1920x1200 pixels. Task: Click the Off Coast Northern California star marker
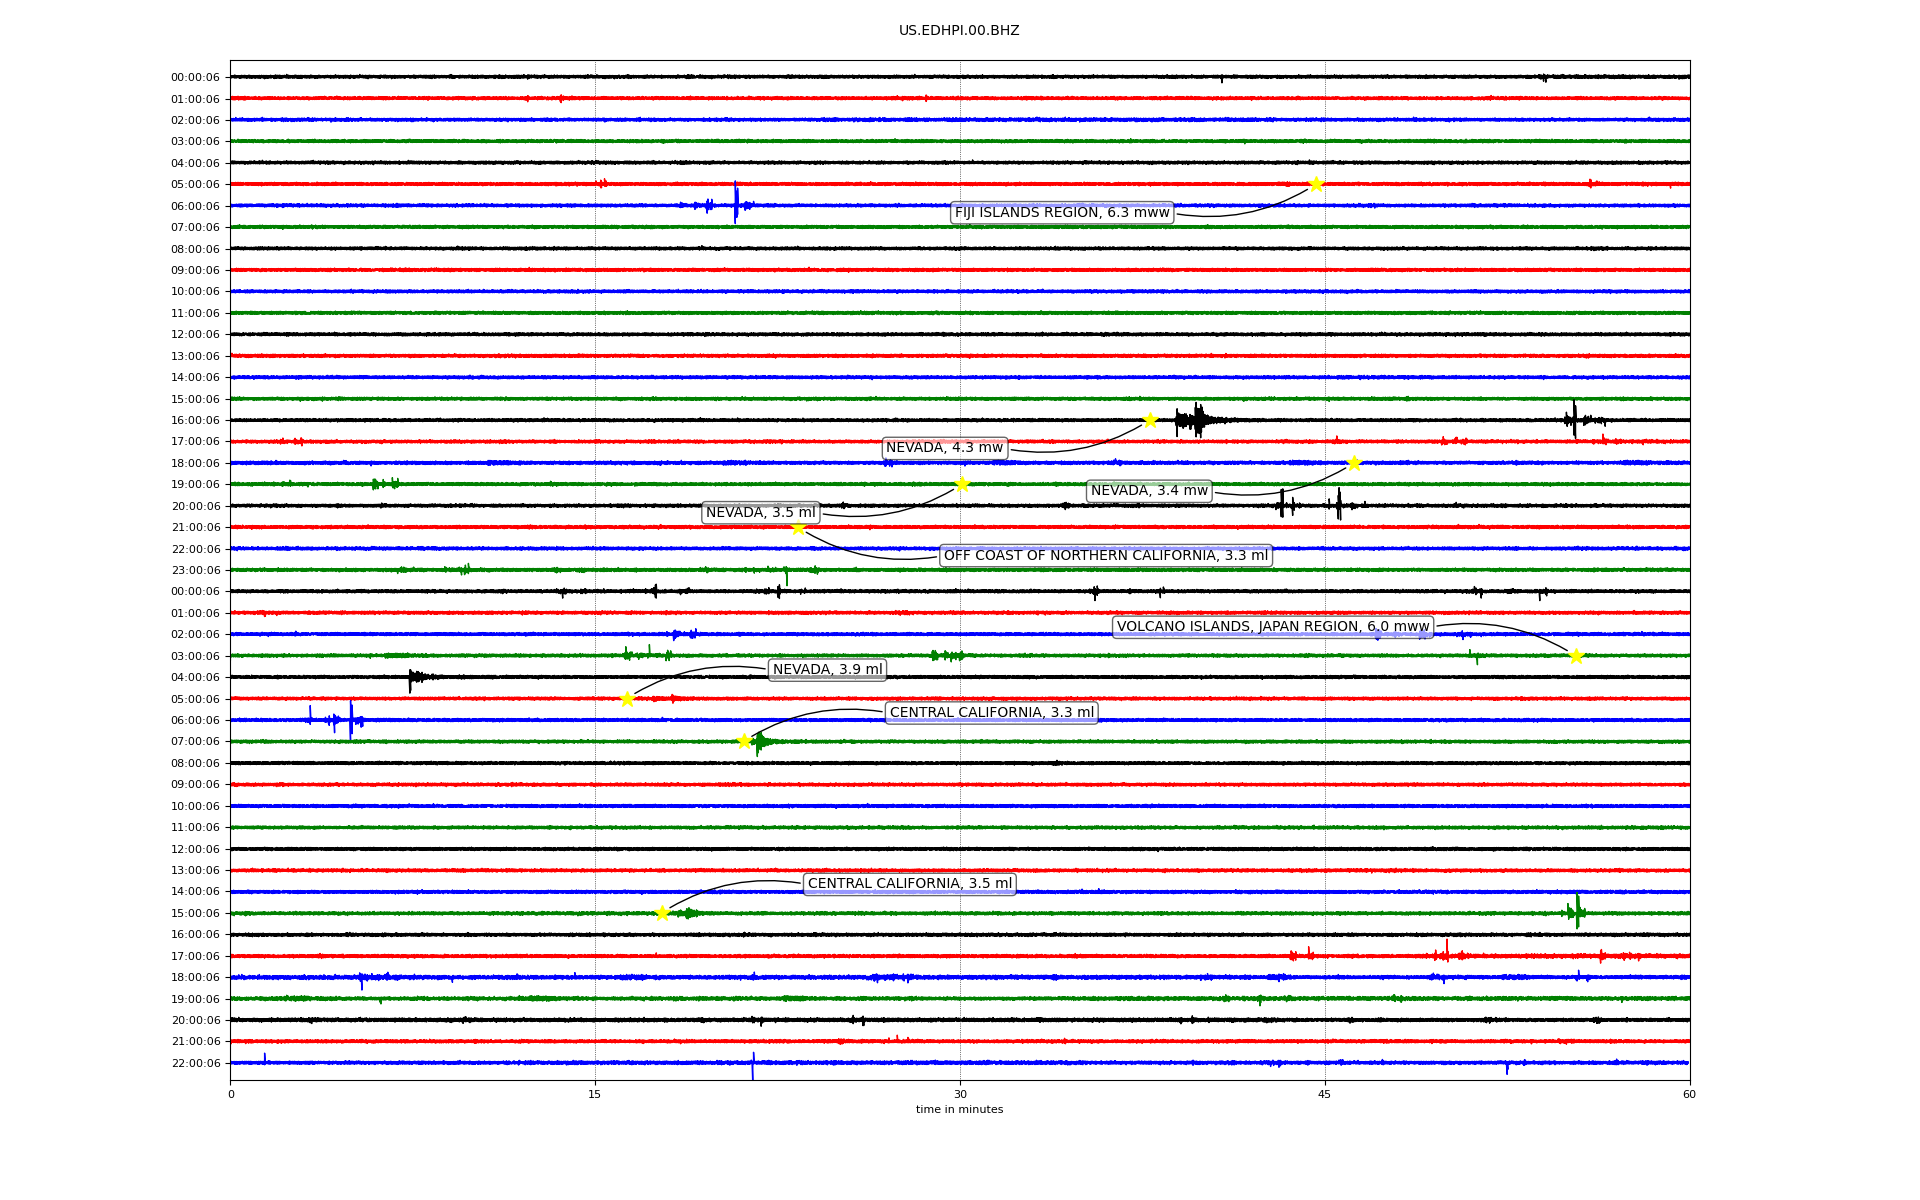click(x=798, y=528)
